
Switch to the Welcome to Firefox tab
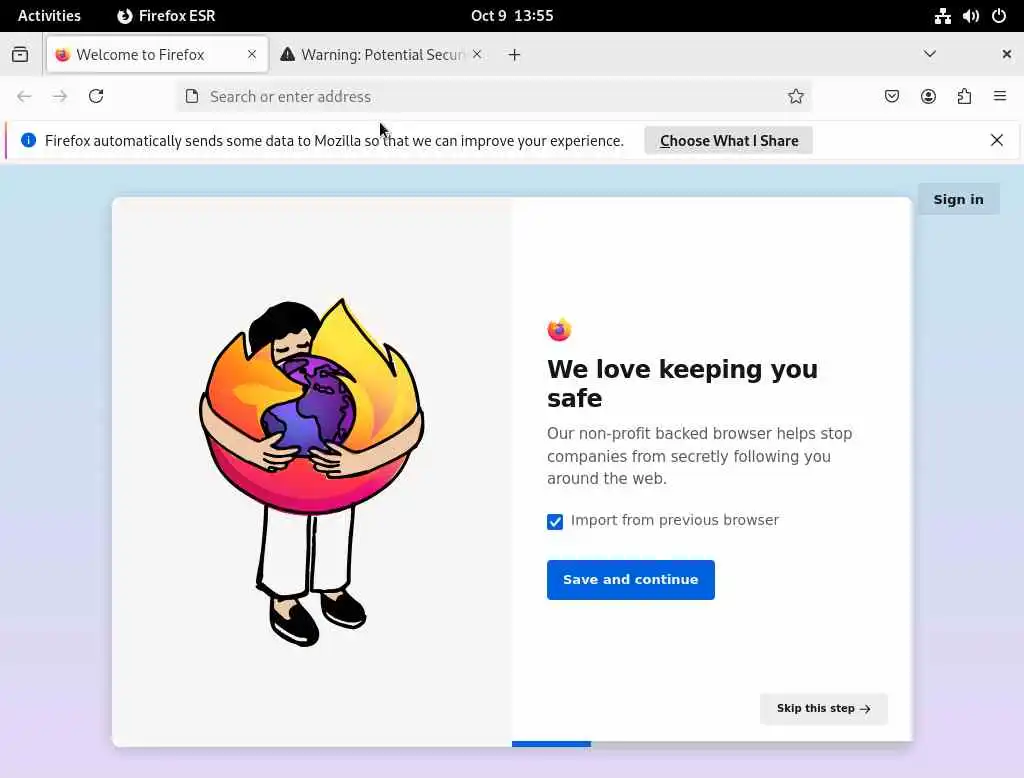tap(157, 54)
